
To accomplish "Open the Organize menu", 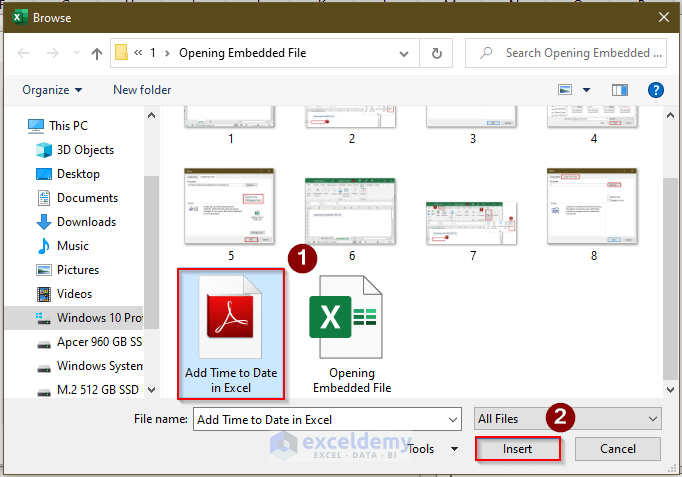I will (x=52, y=90).
